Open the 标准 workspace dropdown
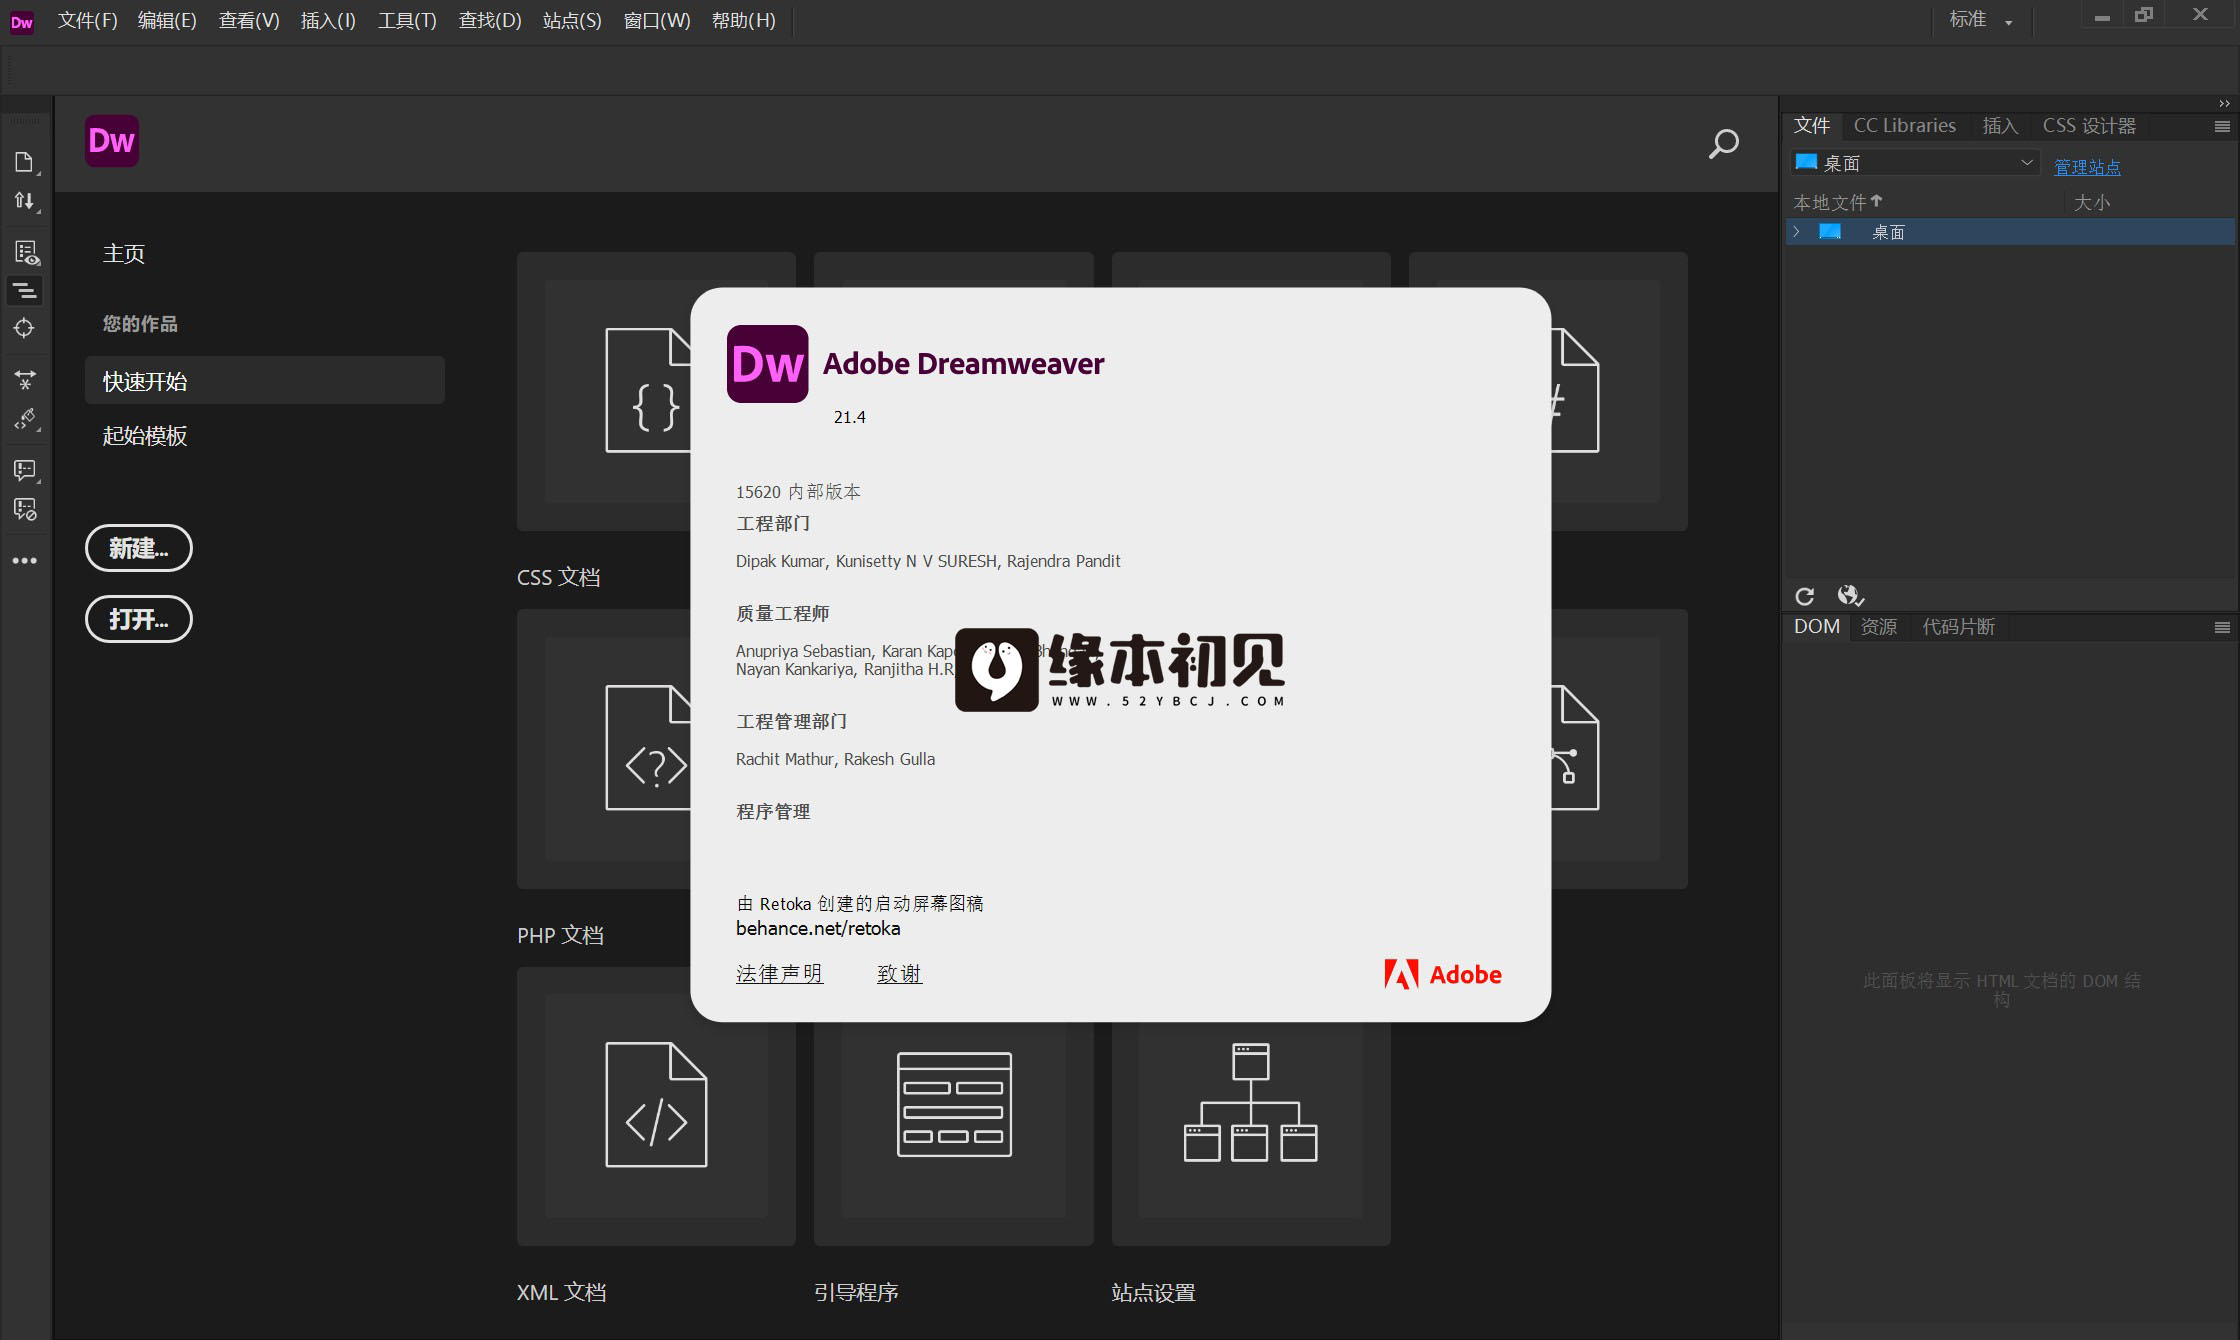Viewport: 2240px width, 1340px height. tap(1981, 20)
